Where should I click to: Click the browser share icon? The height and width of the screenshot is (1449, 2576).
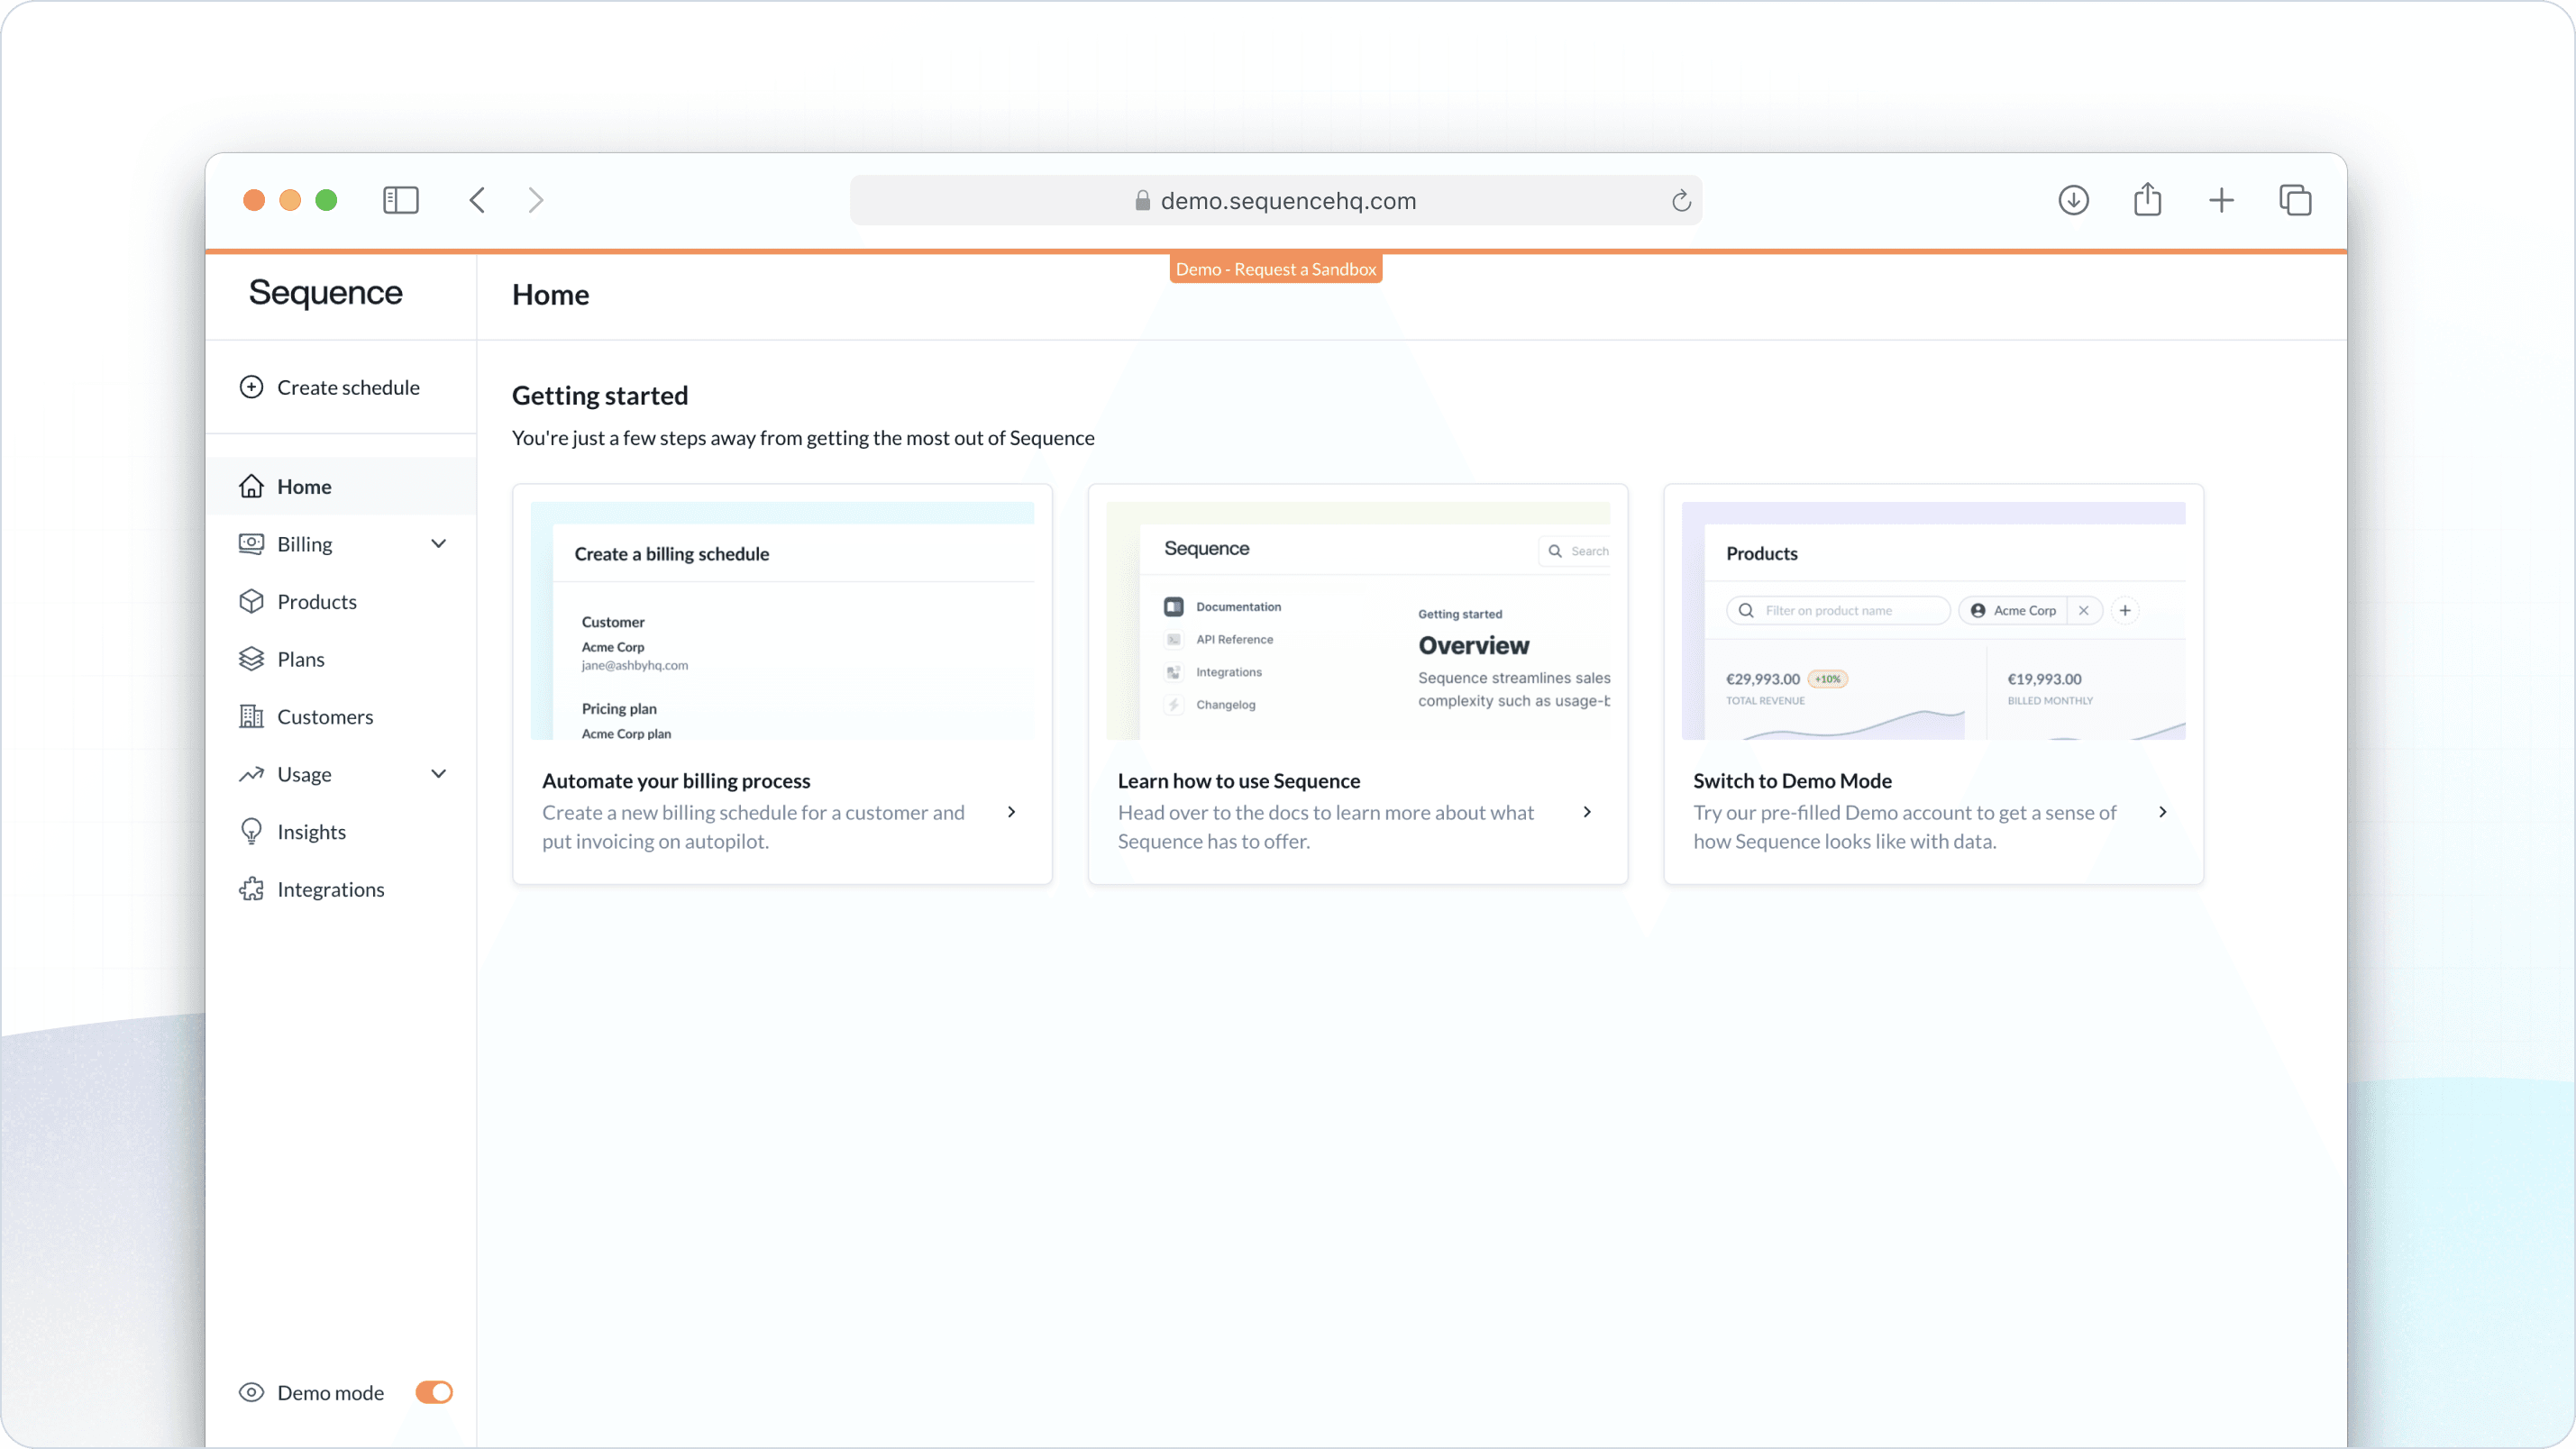(2147, 200)
